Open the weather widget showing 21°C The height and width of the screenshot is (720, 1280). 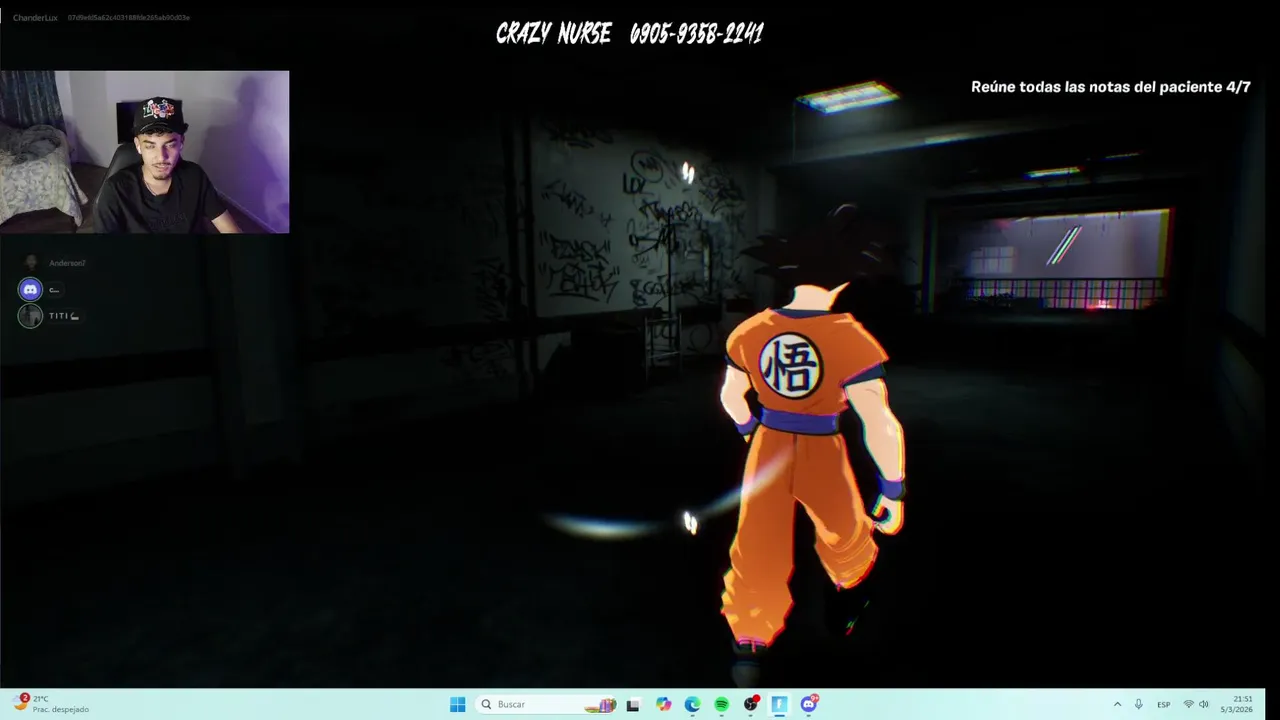click(50, 704)
